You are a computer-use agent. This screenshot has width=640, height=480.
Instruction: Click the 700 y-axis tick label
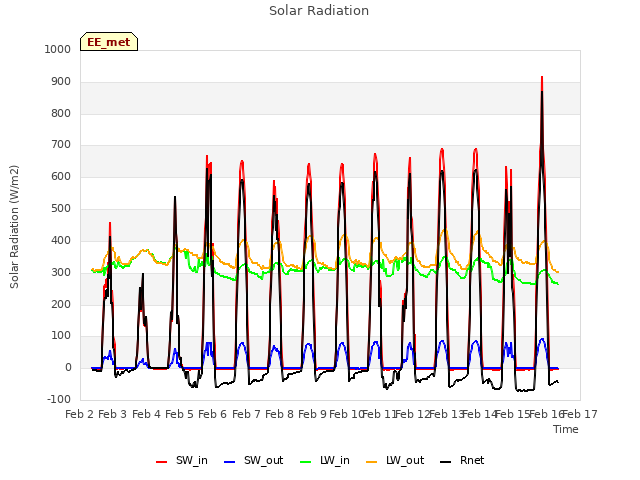tap(61, 145)
